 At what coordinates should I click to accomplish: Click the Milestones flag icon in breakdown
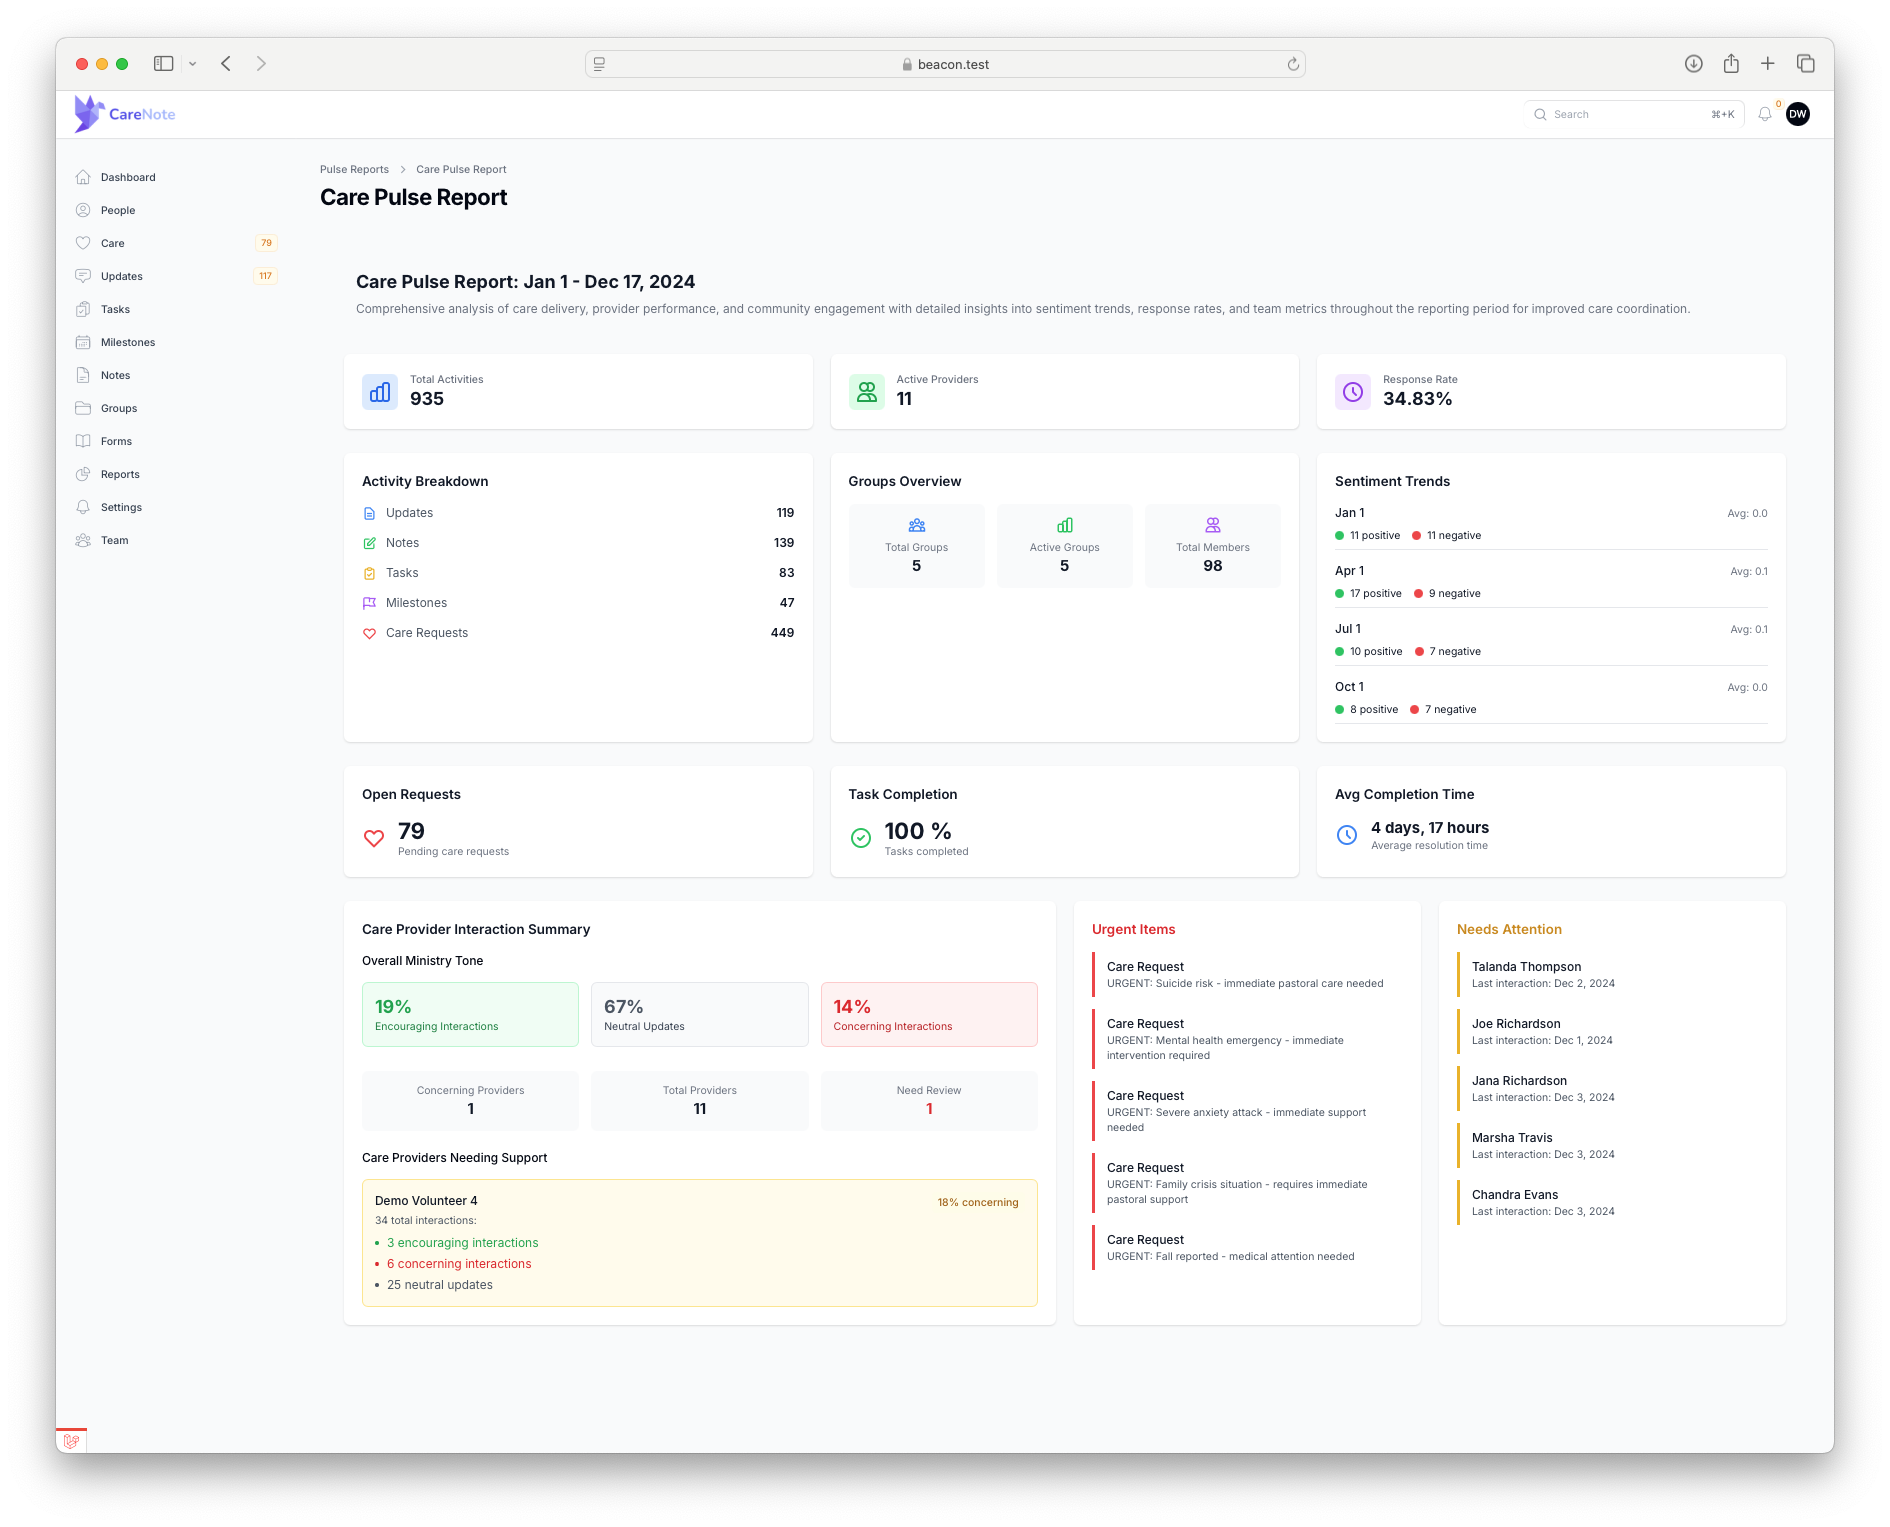(x=369, y=603)
